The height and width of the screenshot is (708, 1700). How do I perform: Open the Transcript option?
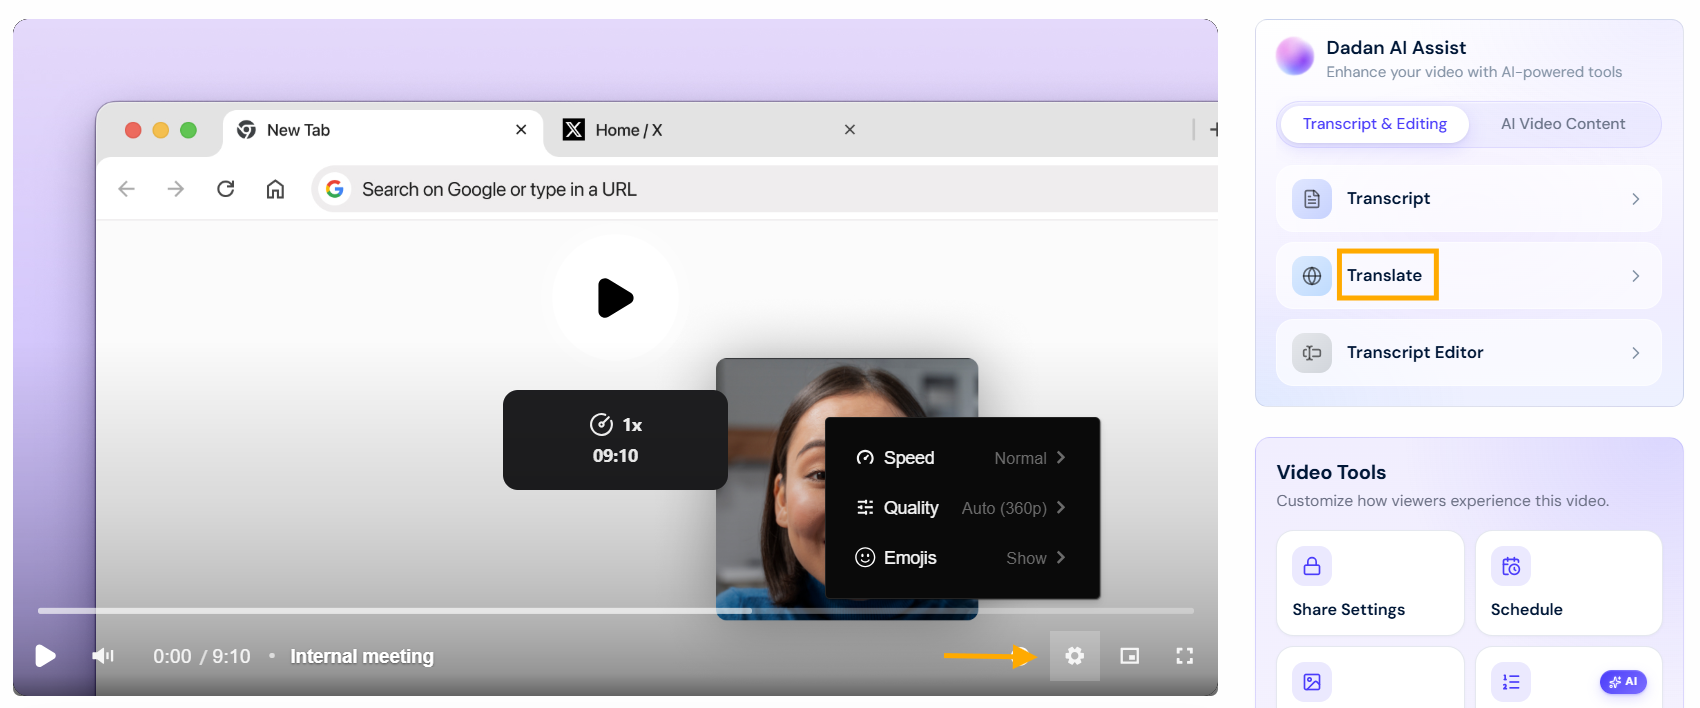click(1469, 199)
